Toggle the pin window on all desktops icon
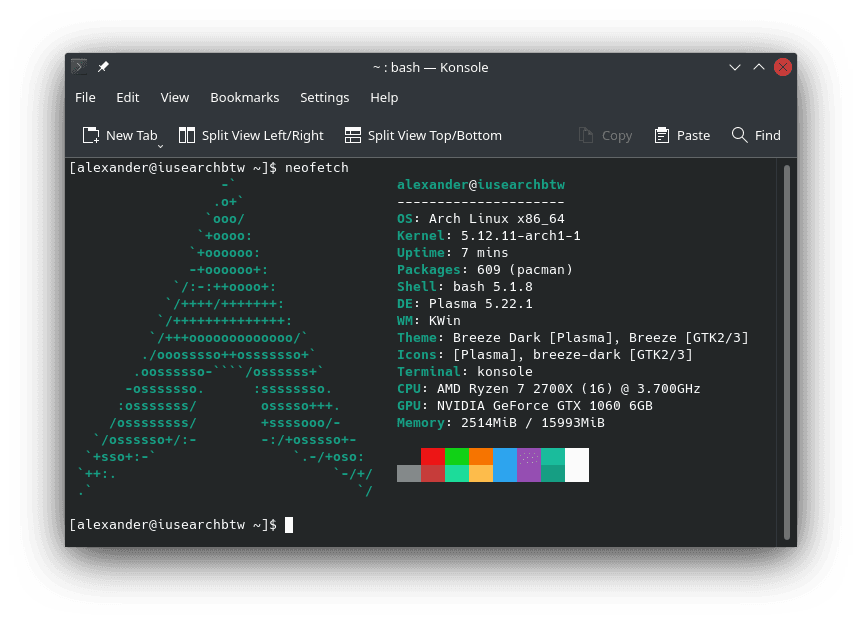The width and height of the screenshot is (862, 624). tap(103, 67)
